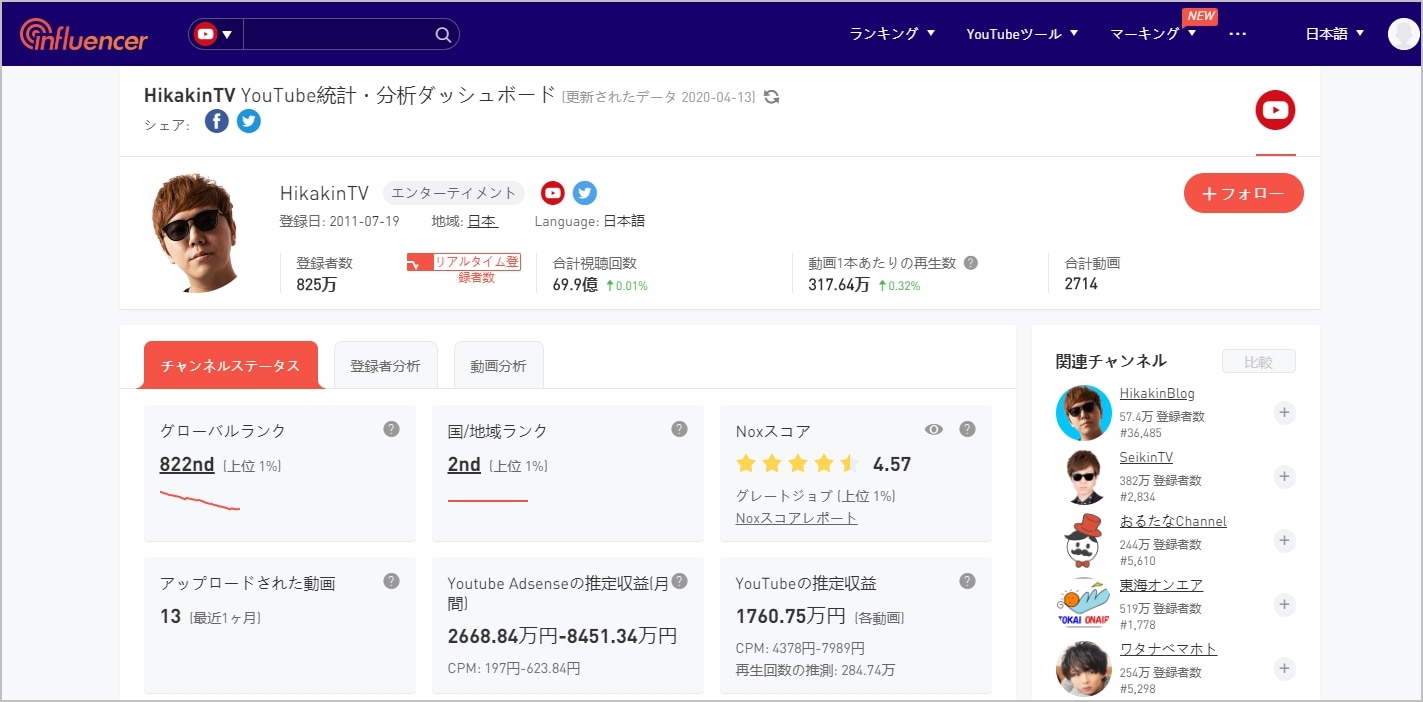Image resolution: width=1423 pixels, height=702 pixels.
Task: Click the エンターテイメント category tag
Action: 453,193
